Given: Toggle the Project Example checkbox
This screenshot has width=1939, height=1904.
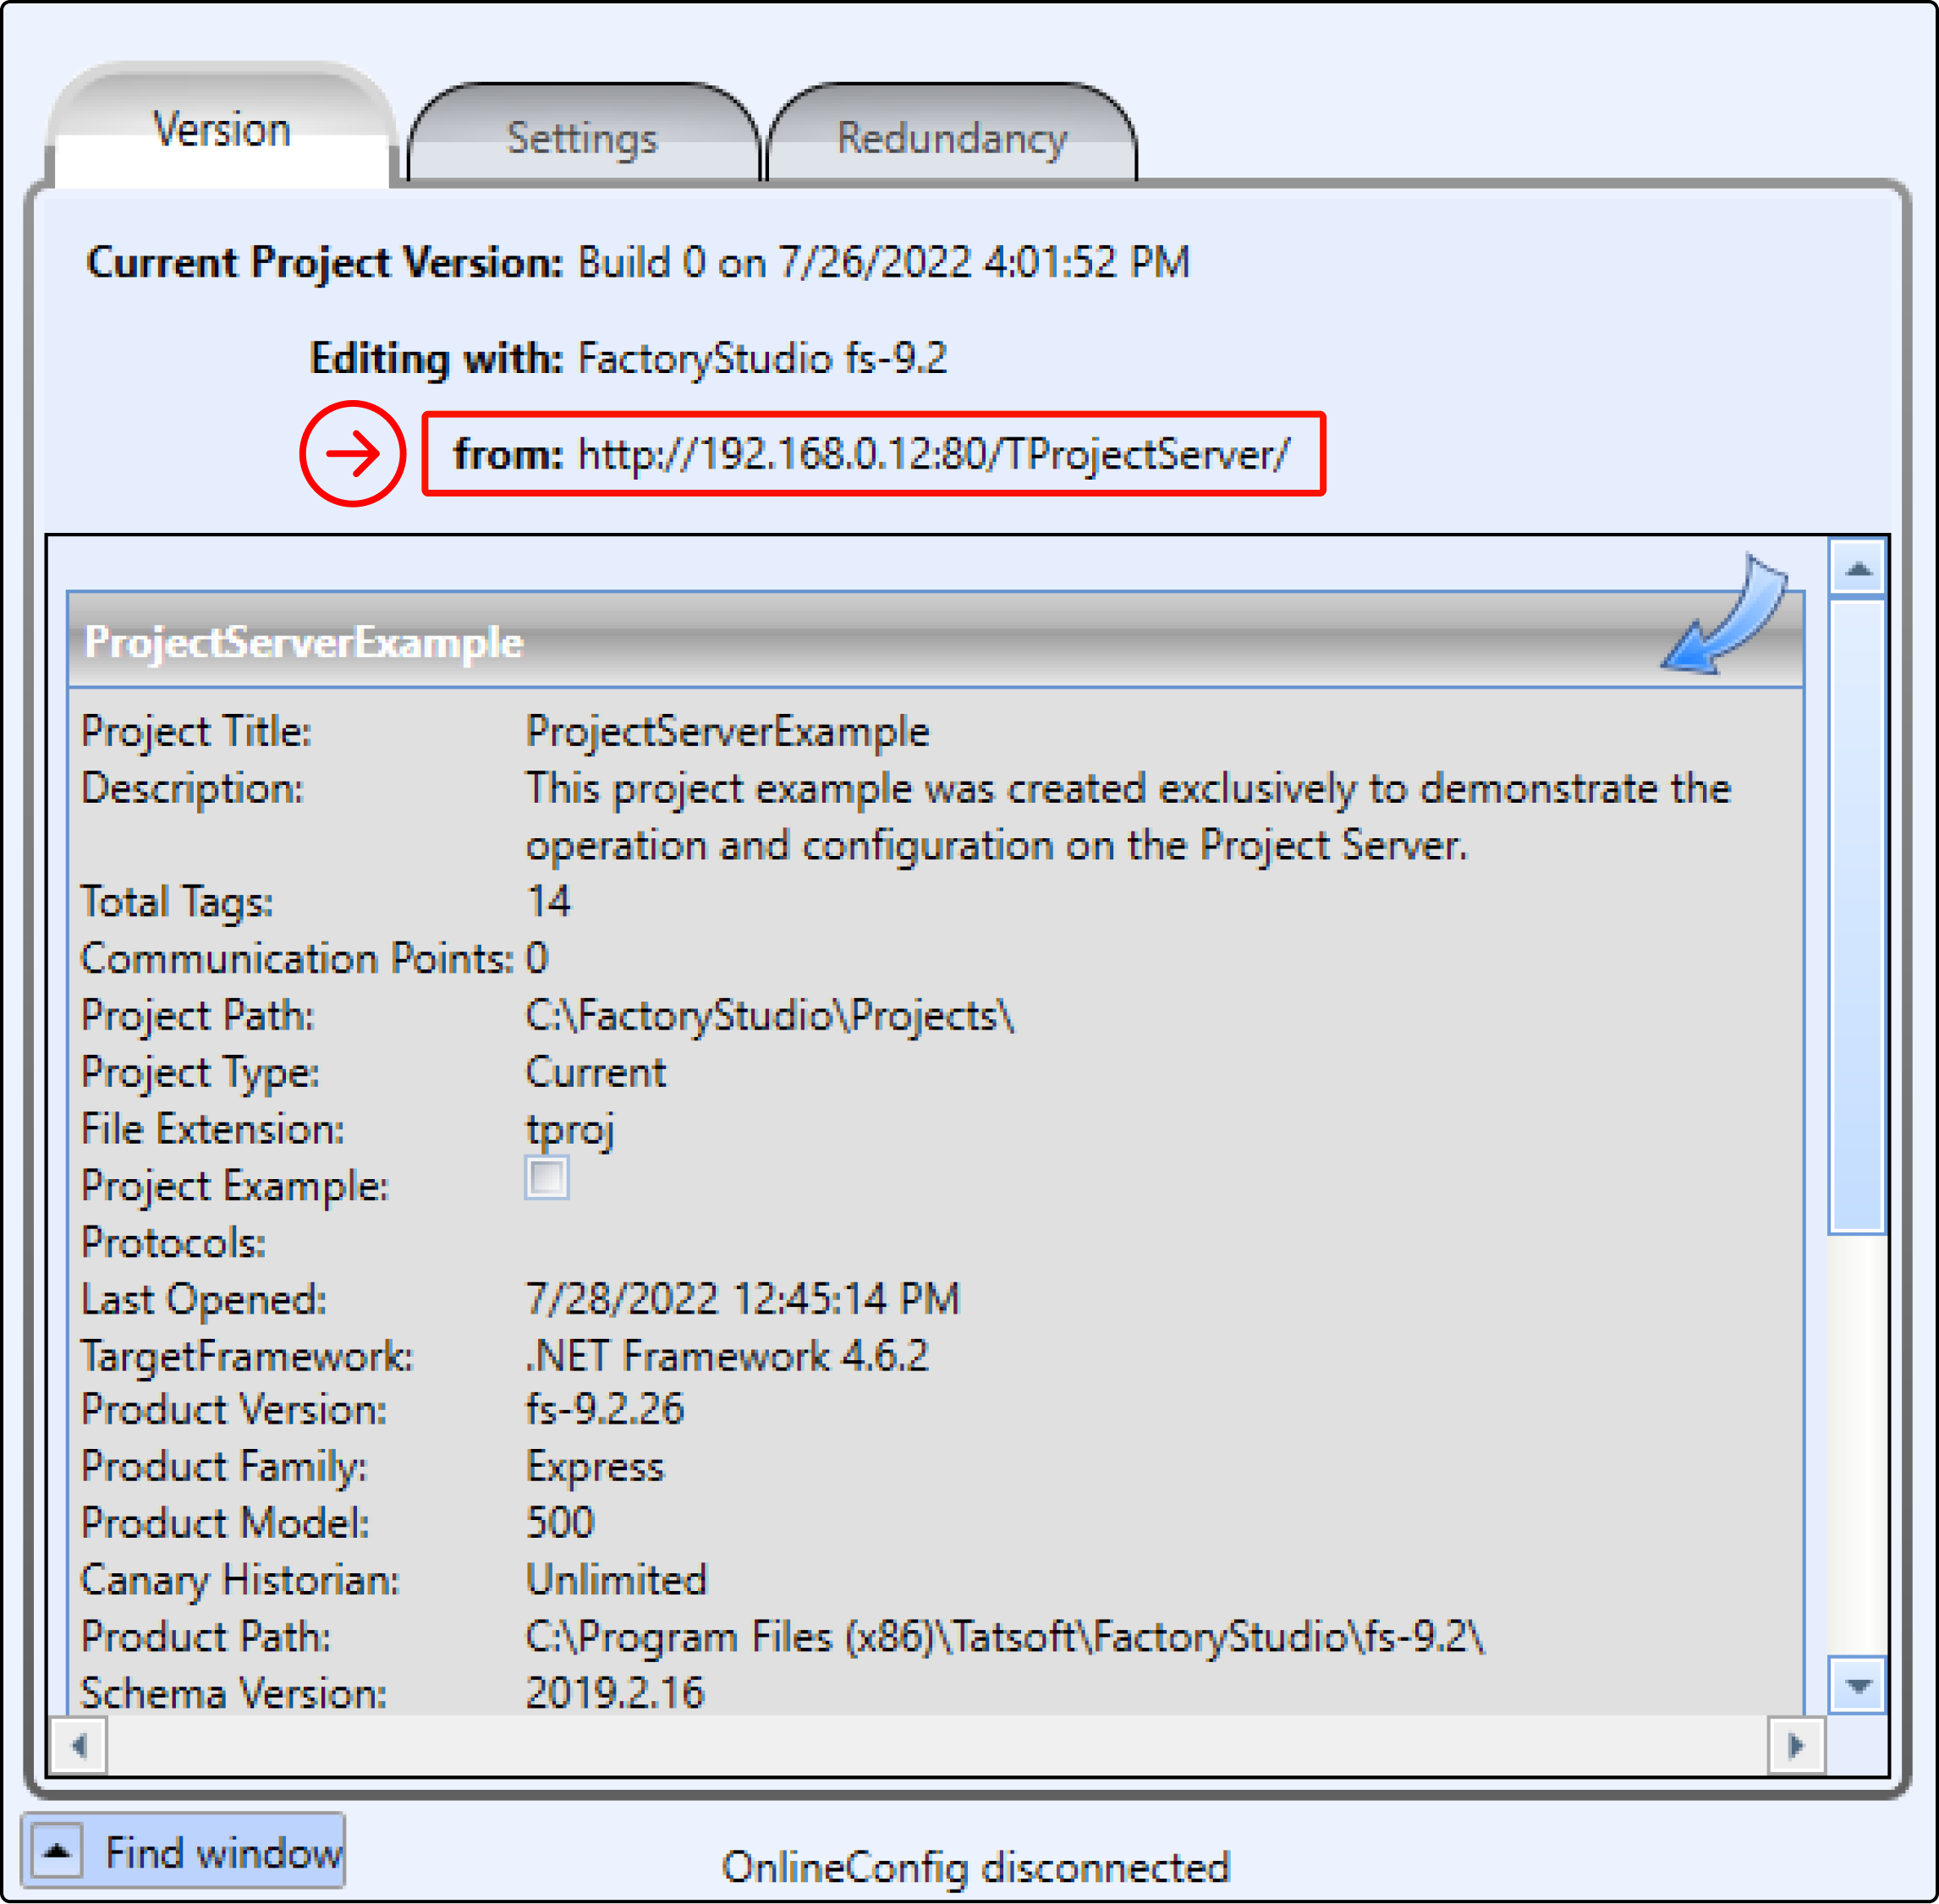Looking at the screenshot, I should (547, 1178).
